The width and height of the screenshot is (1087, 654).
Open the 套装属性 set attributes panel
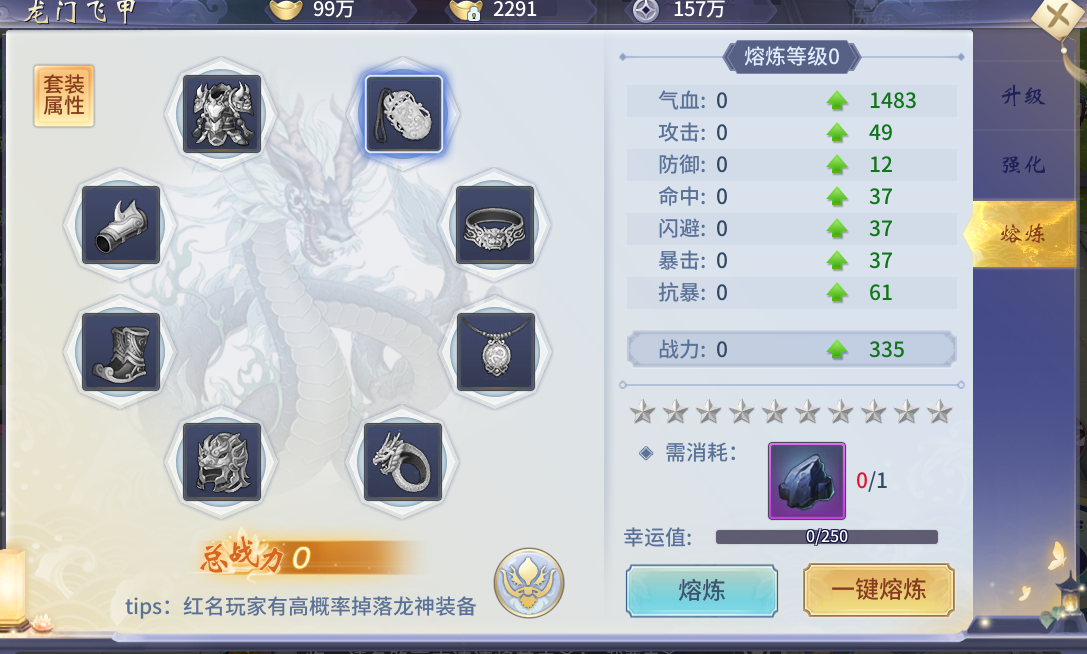[x=64, y=96]
